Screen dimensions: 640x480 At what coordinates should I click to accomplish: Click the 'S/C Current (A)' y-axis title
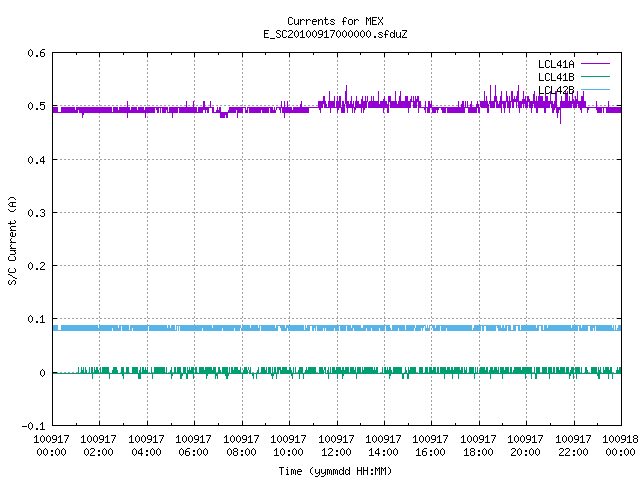13,240
